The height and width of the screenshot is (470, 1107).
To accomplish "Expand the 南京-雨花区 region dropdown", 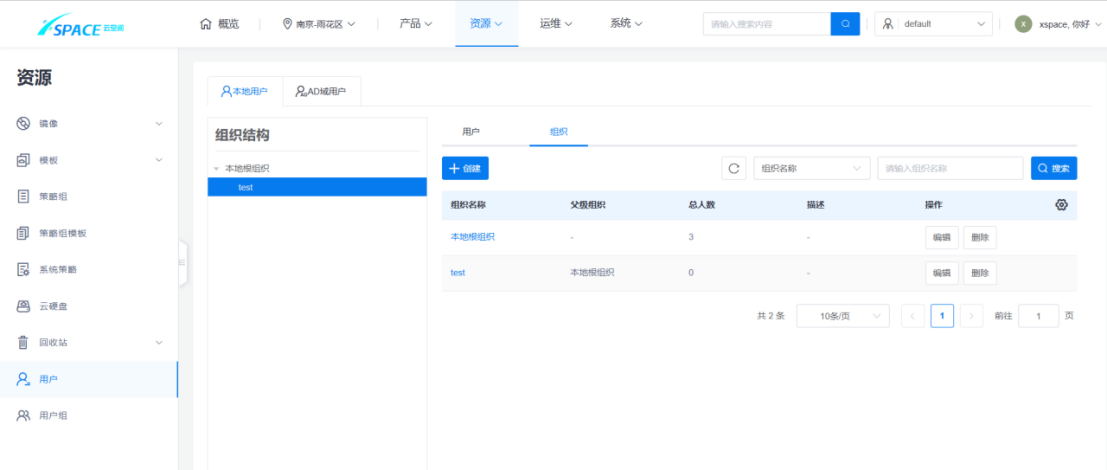I will point(319,23).
